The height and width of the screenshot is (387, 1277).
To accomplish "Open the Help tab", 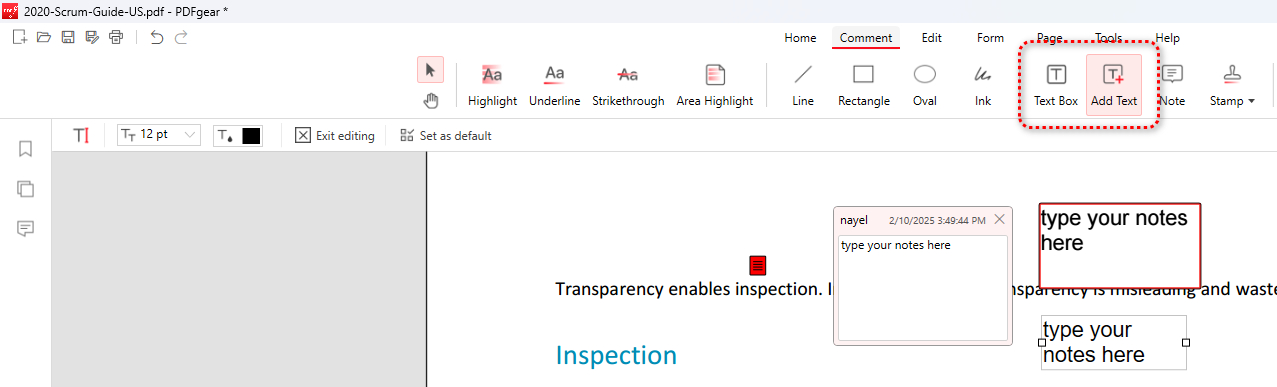I will click(x=1167, y=38).
